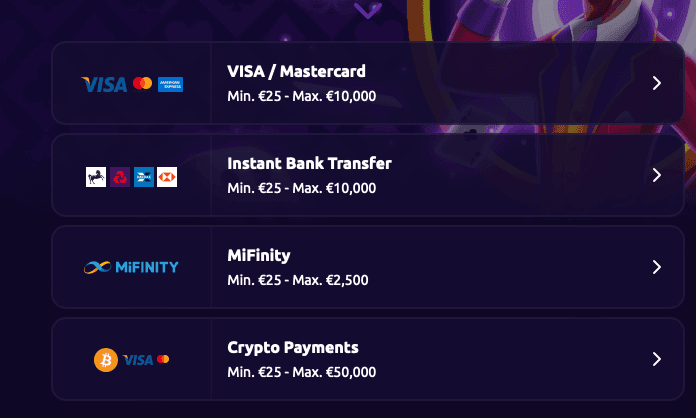Click the orange Bitcoin icon

coord(106,359)
